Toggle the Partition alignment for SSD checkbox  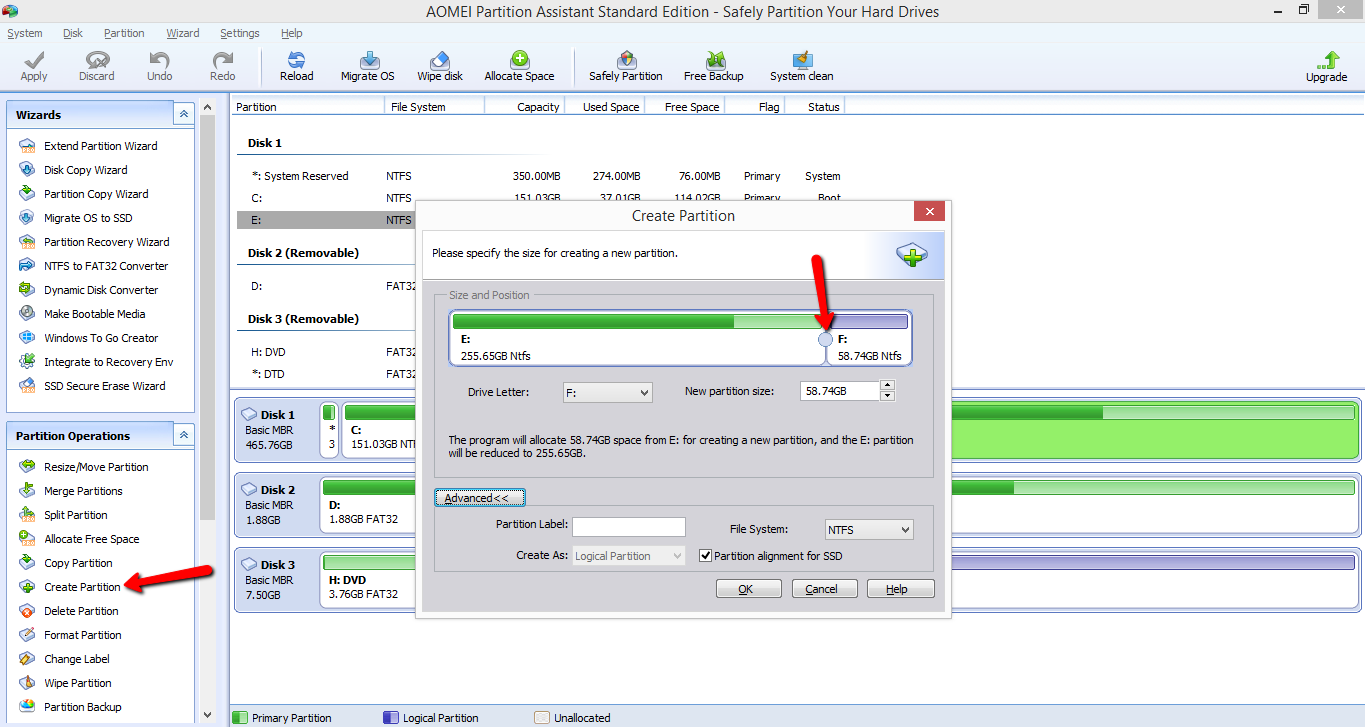pos(705,556)
